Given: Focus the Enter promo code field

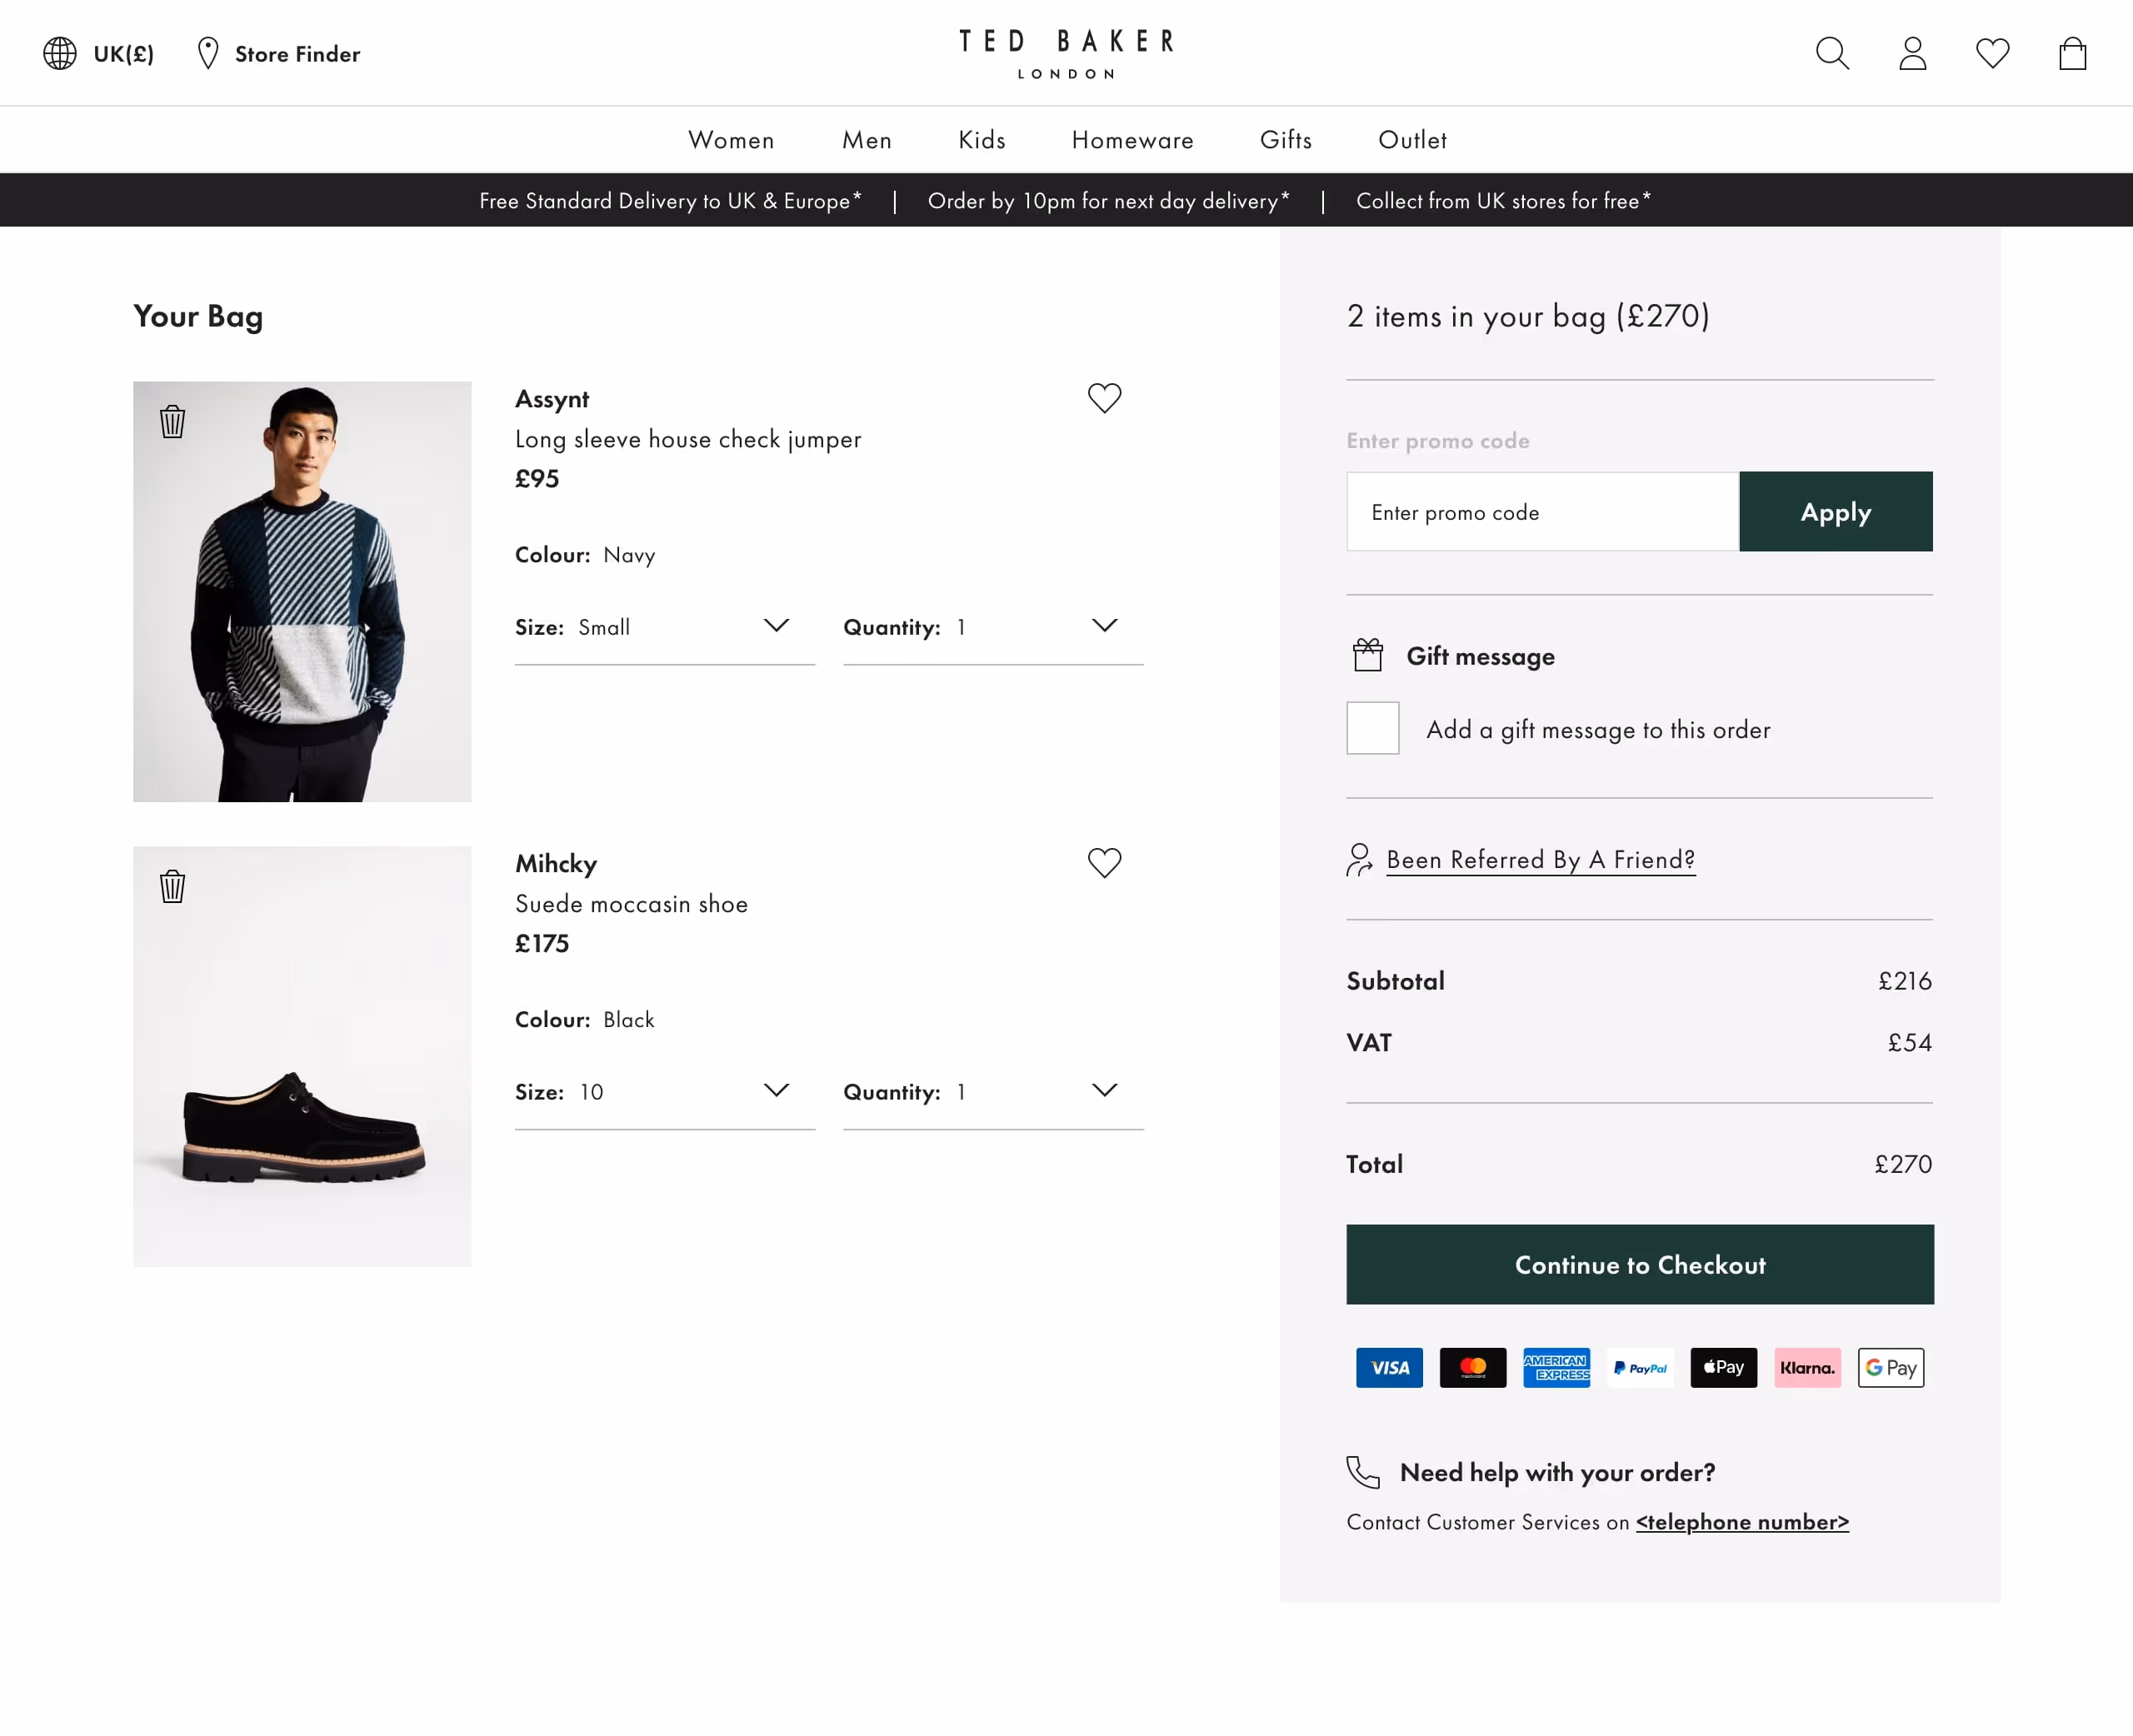Looking at the screenshot, I should coord(1543,511).
